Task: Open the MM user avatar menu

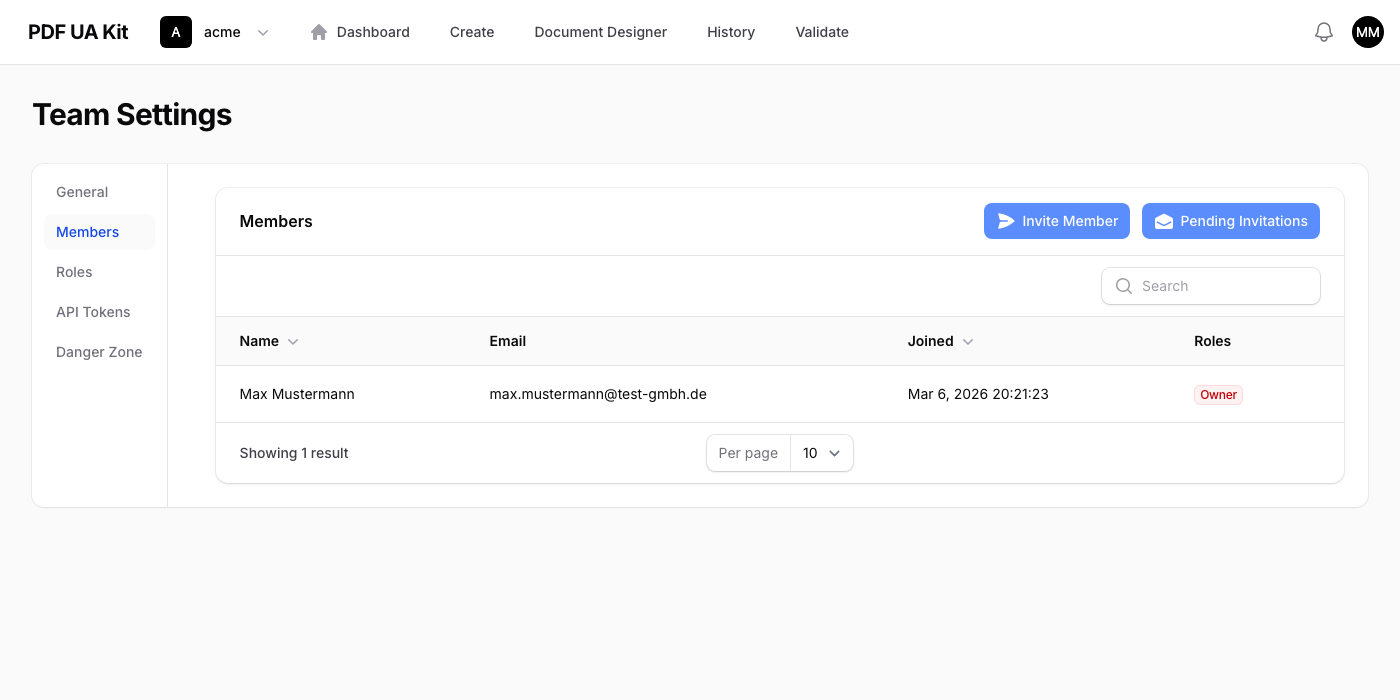Action: tap(1367, 32)
